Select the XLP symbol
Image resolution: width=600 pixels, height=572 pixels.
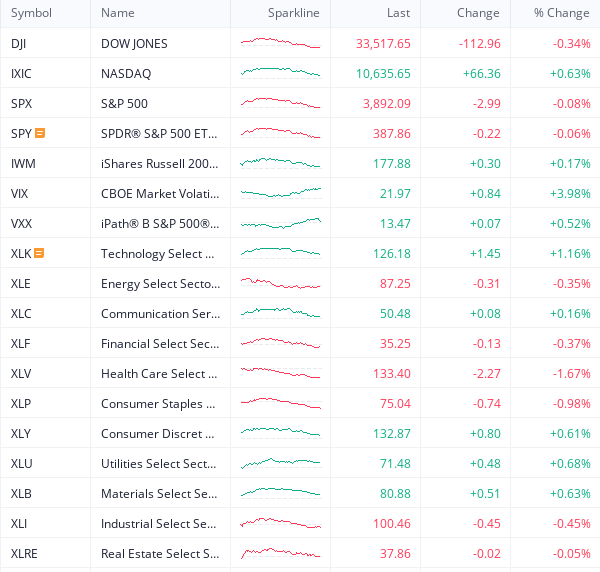click(x=21, y=404)
